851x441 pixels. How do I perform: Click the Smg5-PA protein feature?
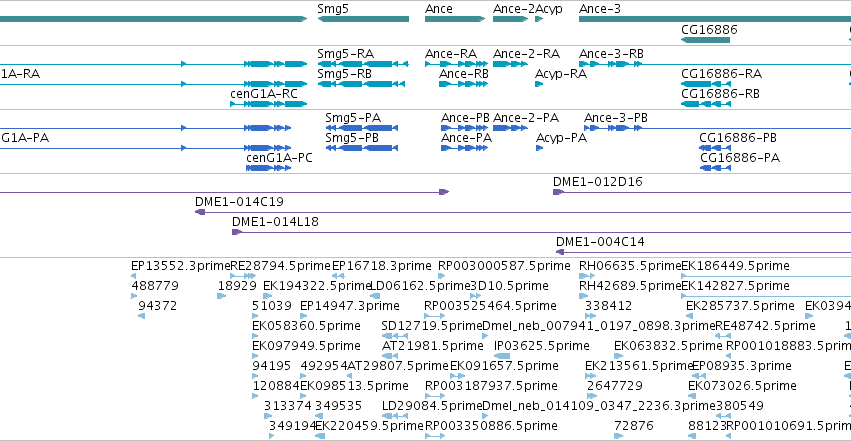coord(361,128)
